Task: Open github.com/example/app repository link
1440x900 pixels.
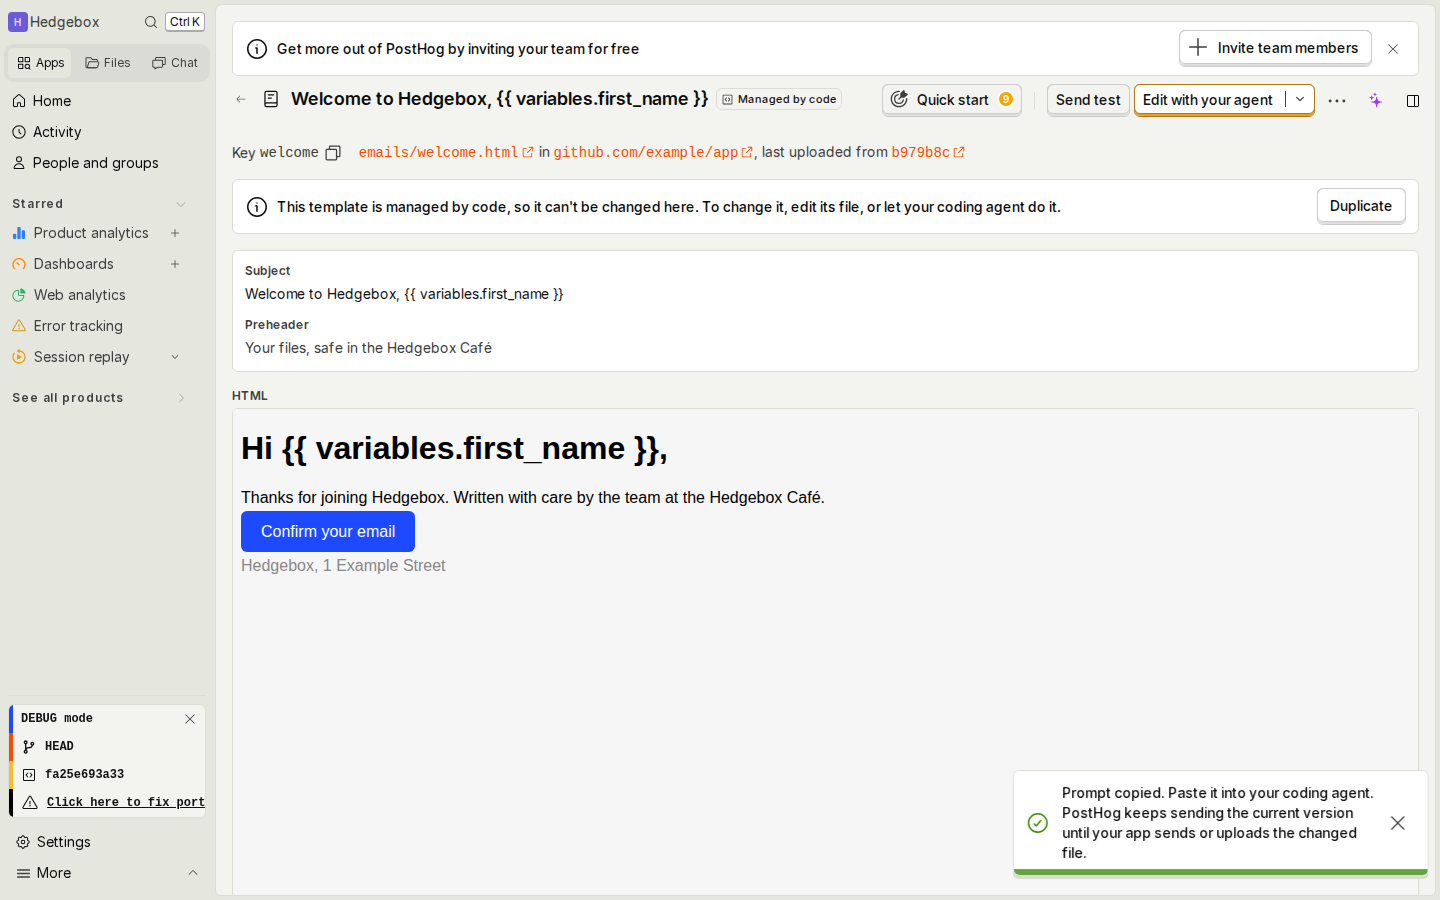Action: pos(653,152)
